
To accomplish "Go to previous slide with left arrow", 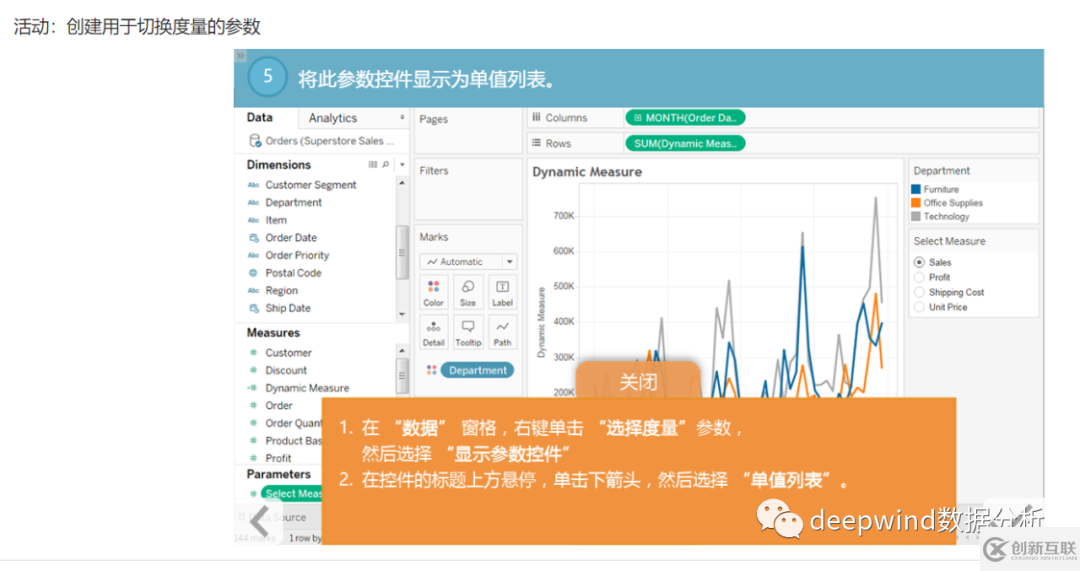I will [x=260, y=520].
